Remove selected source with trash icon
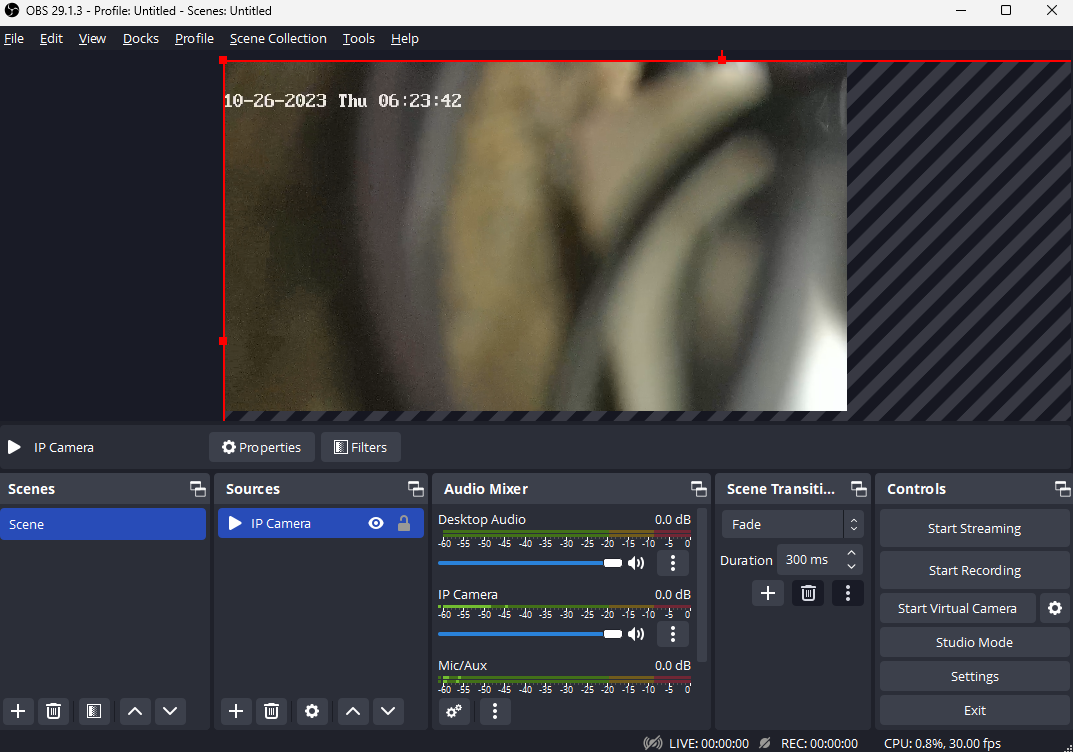This screenshot has height=752, width=1073. click(271, 711)
